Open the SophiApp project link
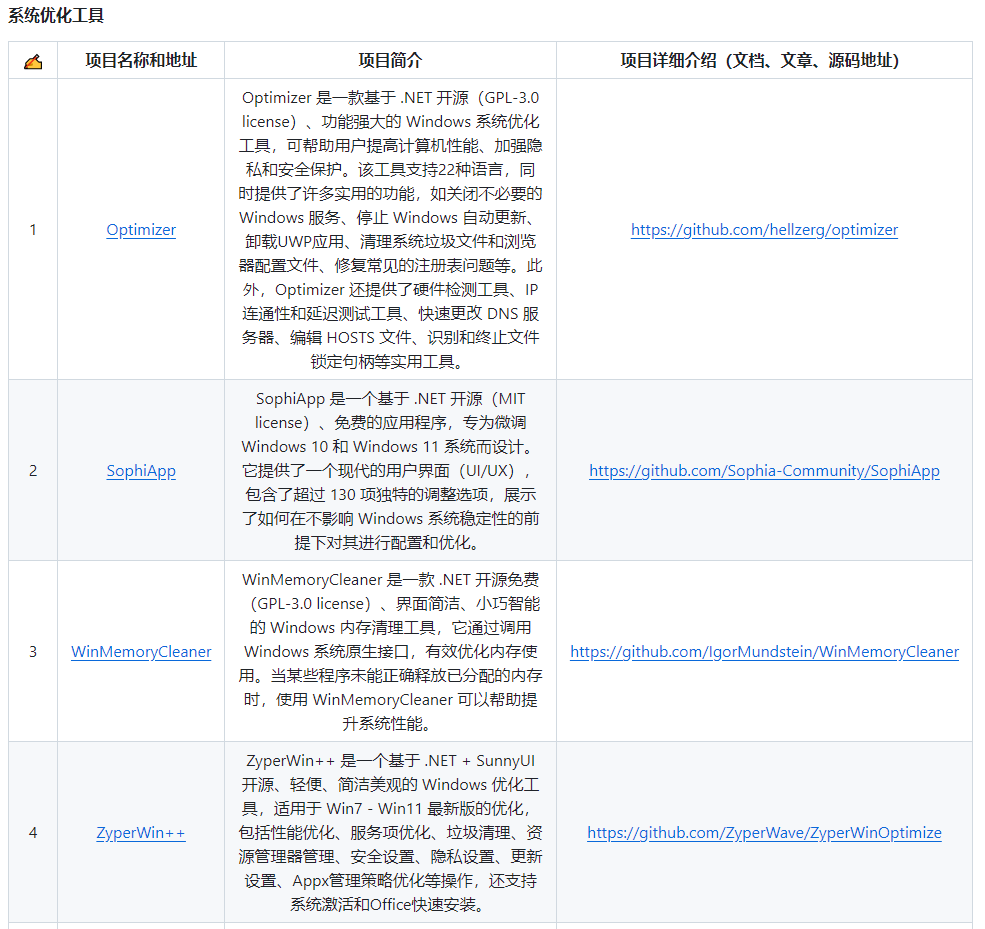This screenshot has height=929, width=985. coord(141,471)
